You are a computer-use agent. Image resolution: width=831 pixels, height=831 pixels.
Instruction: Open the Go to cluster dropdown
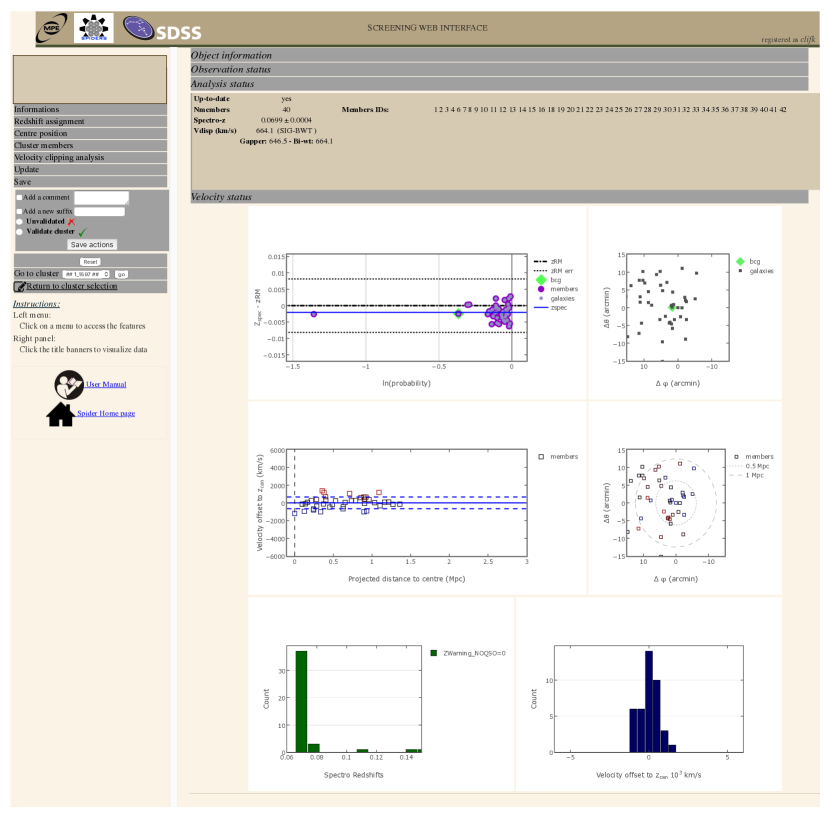86,274
